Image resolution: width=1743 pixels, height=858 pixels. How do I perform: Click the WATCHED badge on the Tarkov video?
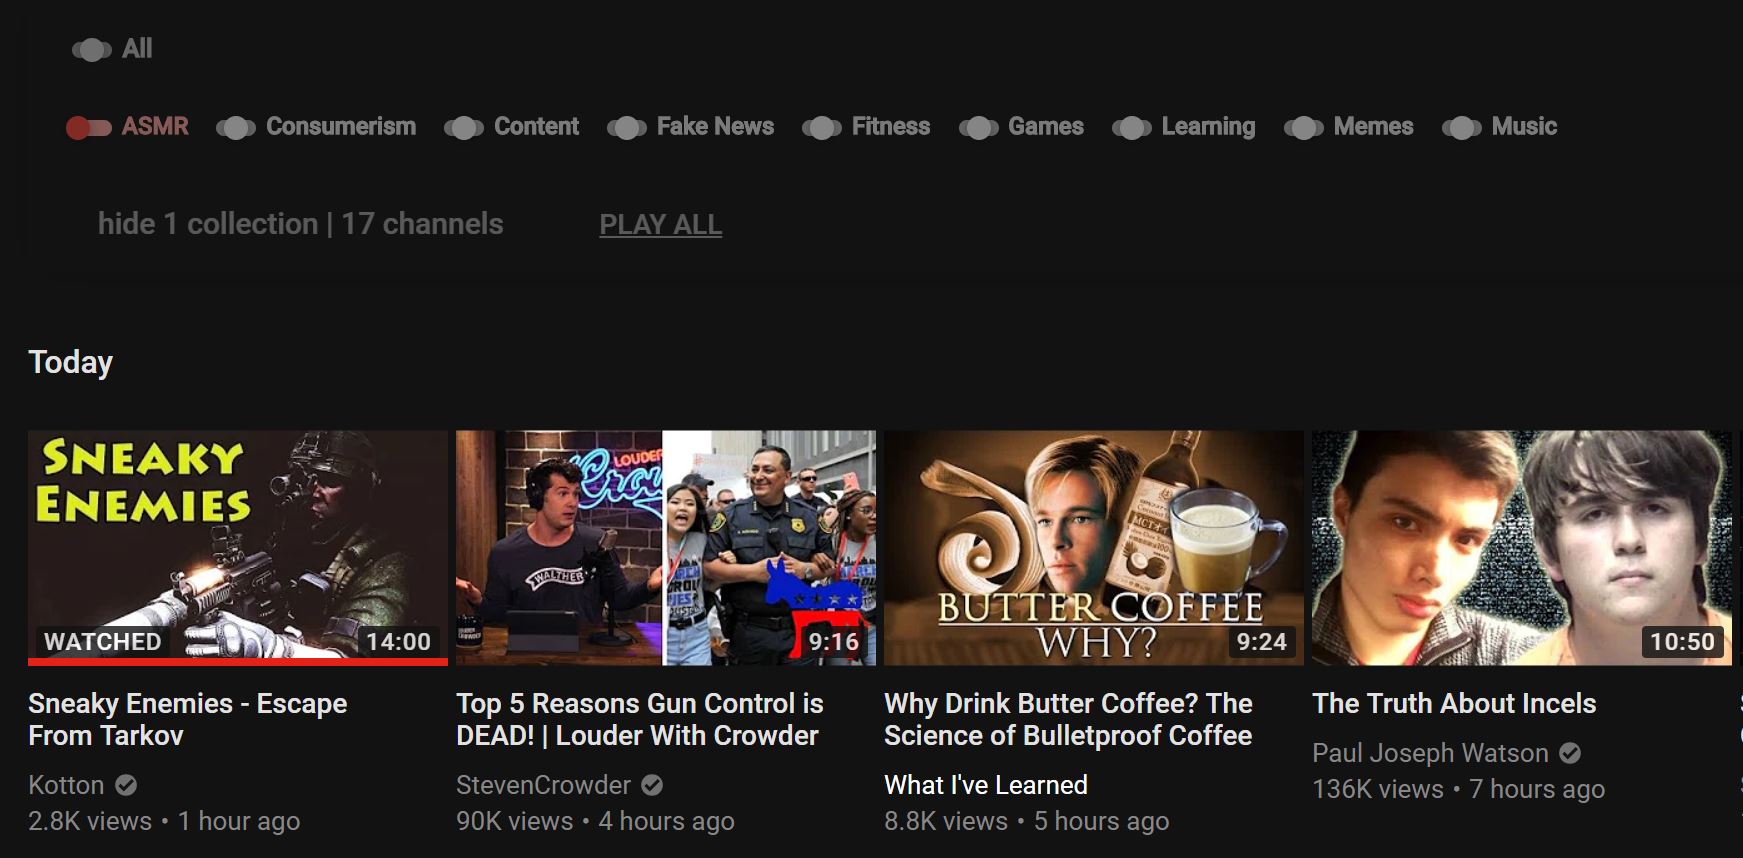pos(102,642)
